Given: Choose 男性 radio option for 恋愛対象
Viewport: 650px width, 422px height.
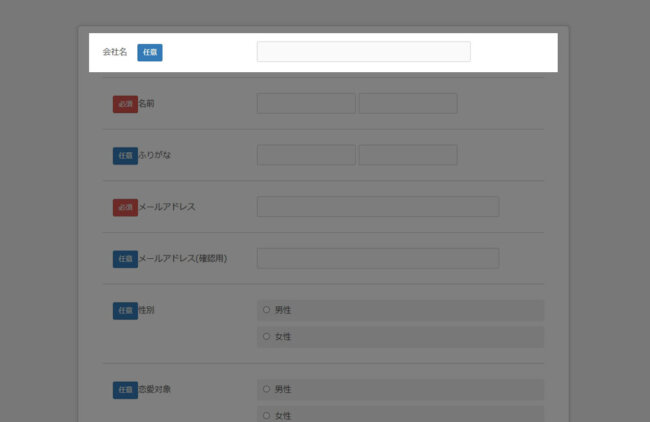Looking at the screenshot, I should (x=267, y=388).
